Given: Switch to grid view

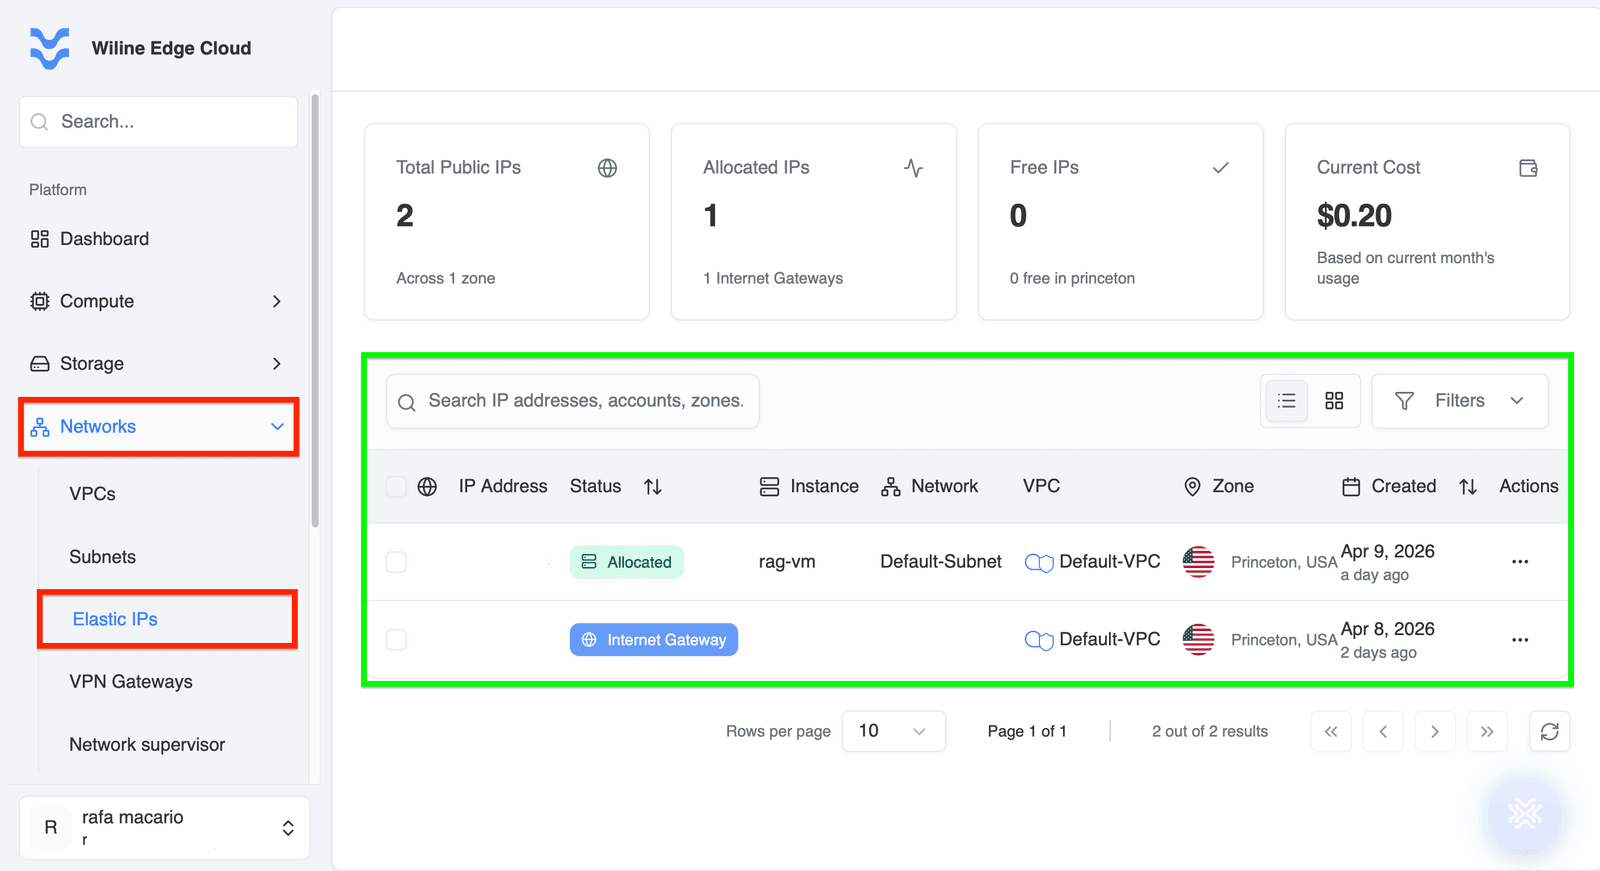Looking at the screenshot, I should point(1334,401).
